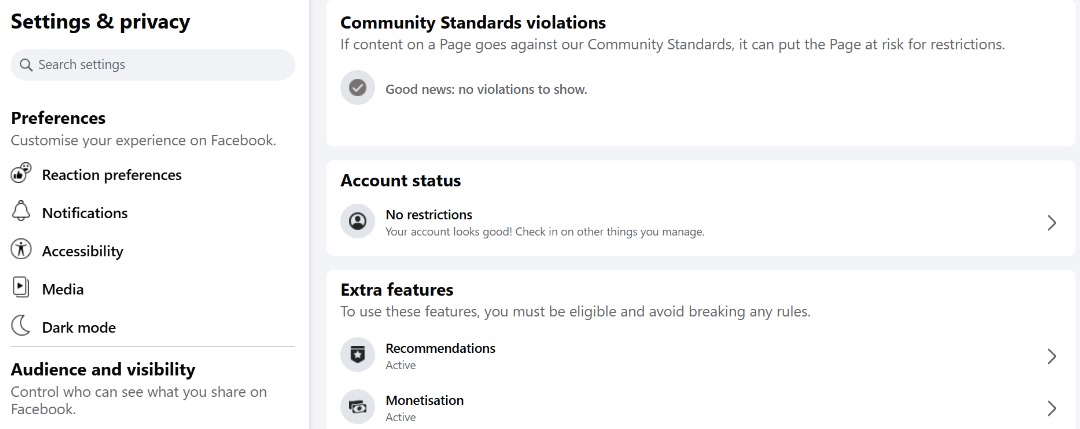Click the Accessibility person icon
The width and height of the screenshot is (1080, 429).
click(x=21, y=249)
